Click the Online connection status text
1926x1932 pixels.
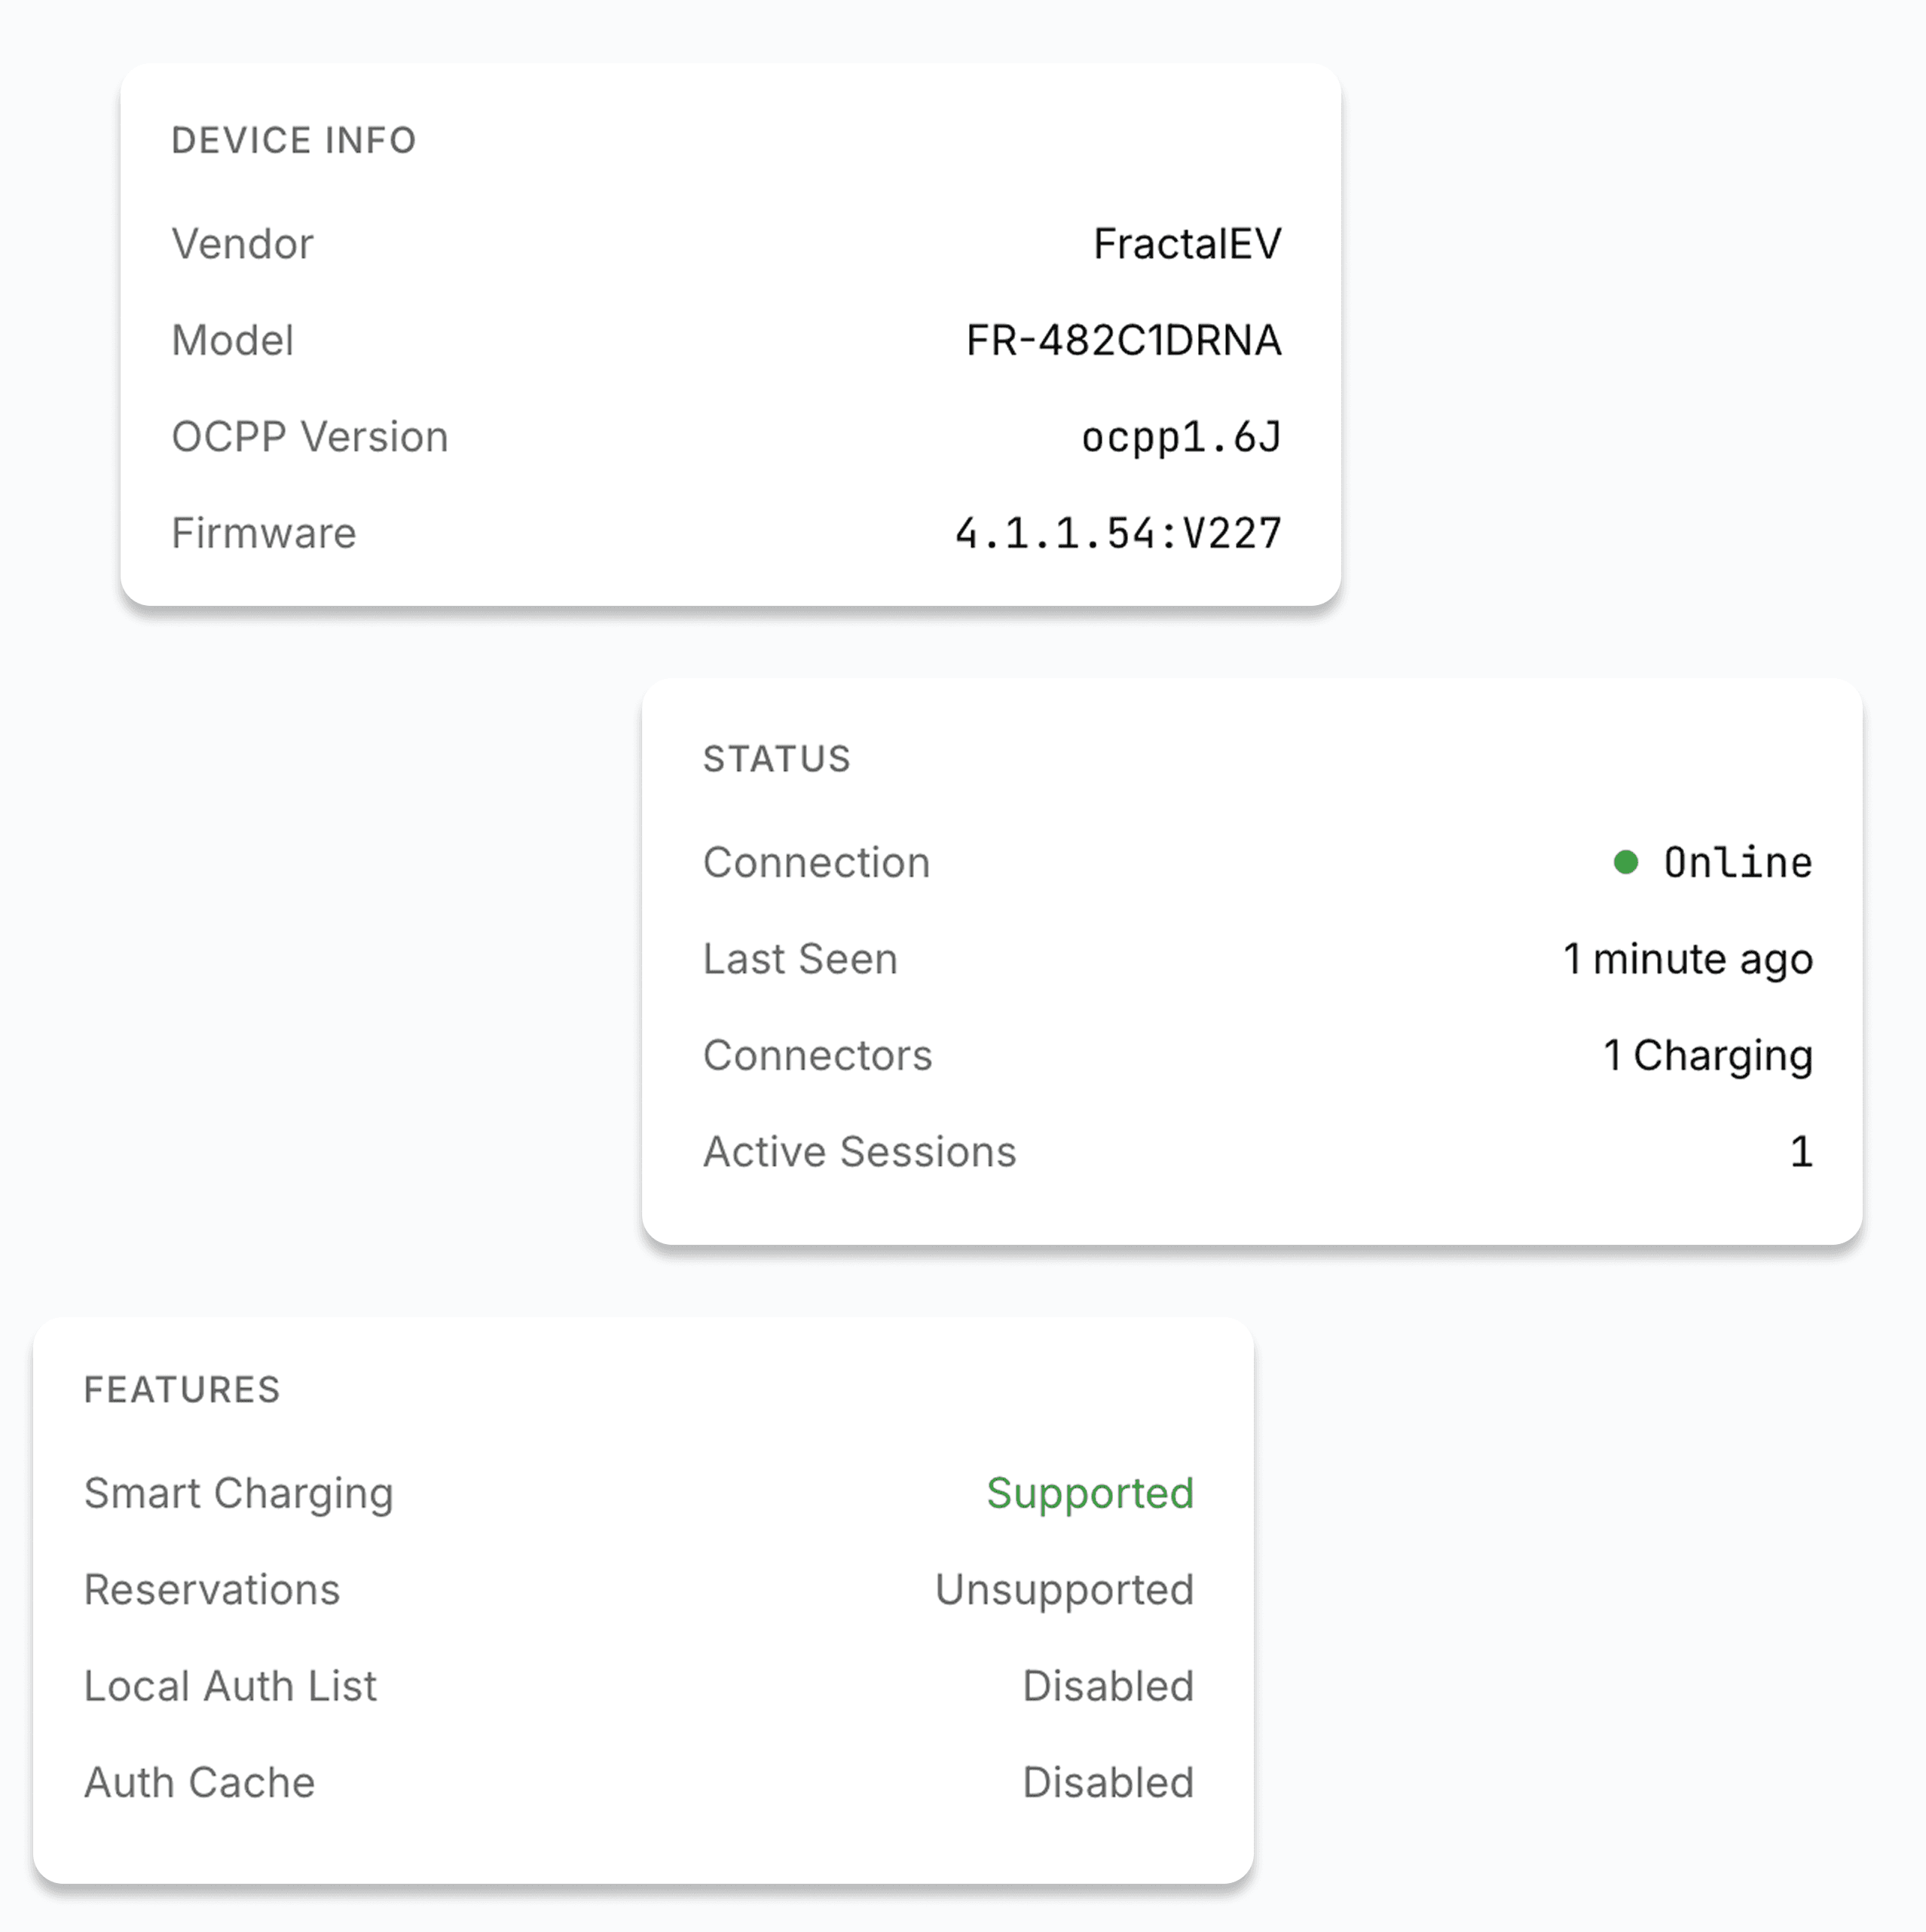pos(1737,863)
